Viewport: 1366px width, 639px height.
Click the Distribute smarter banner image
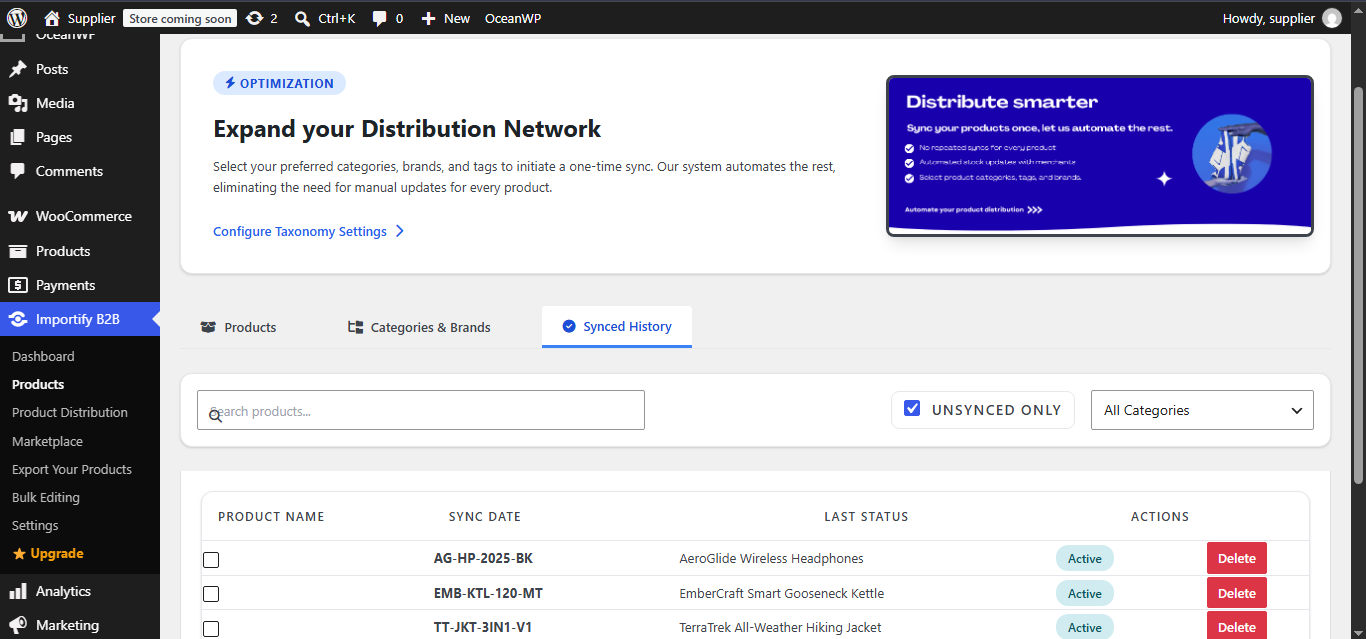1099,156
